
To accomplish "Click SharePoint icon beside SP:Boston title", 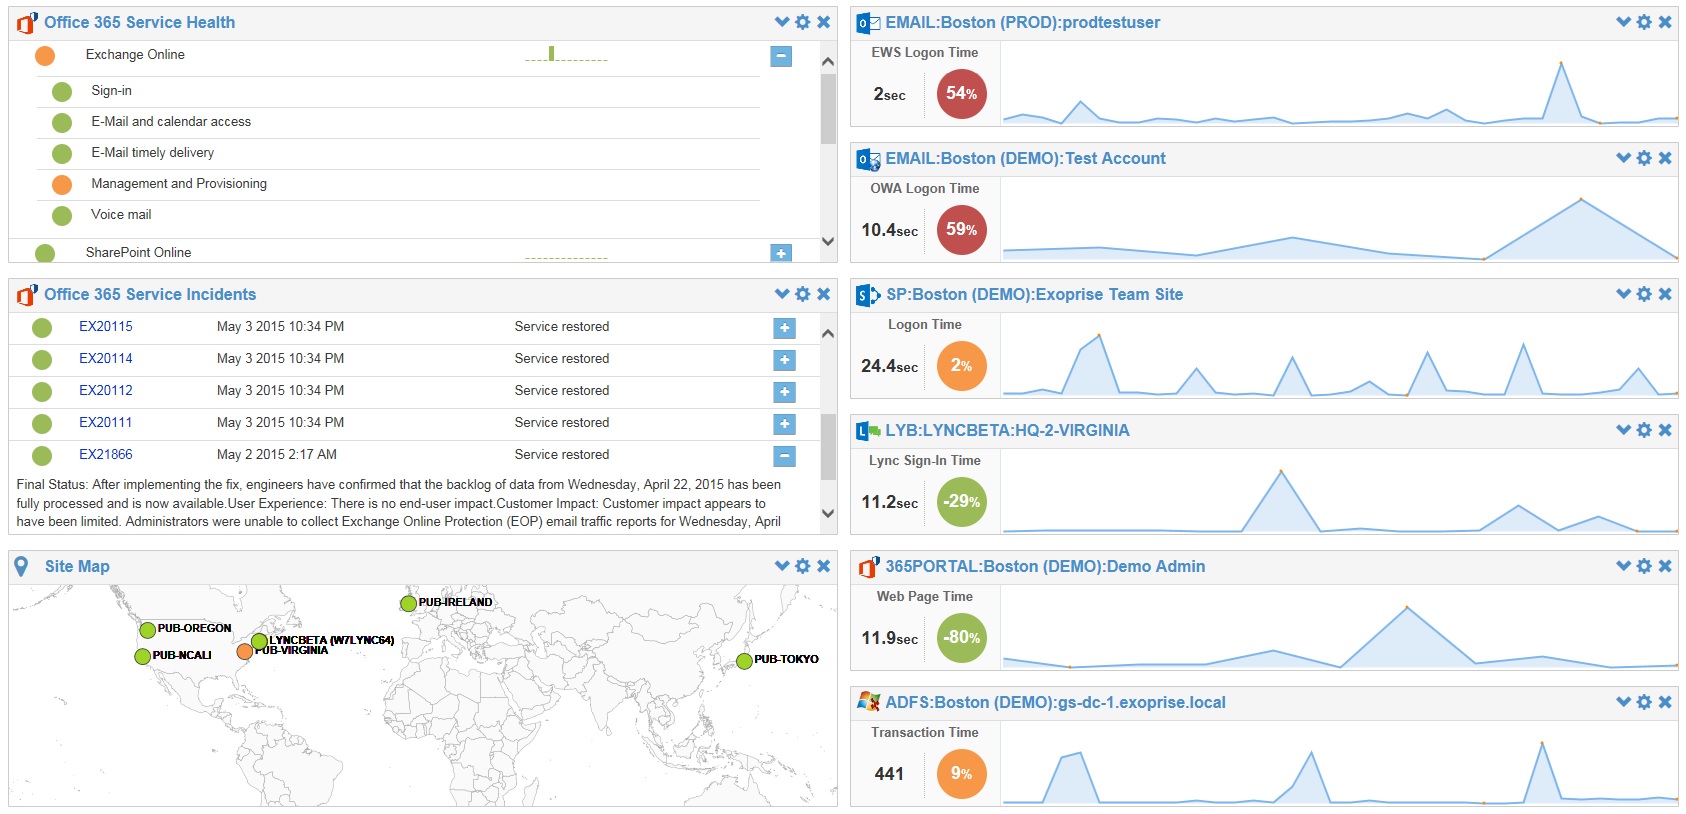I will [x=868, y=295].
